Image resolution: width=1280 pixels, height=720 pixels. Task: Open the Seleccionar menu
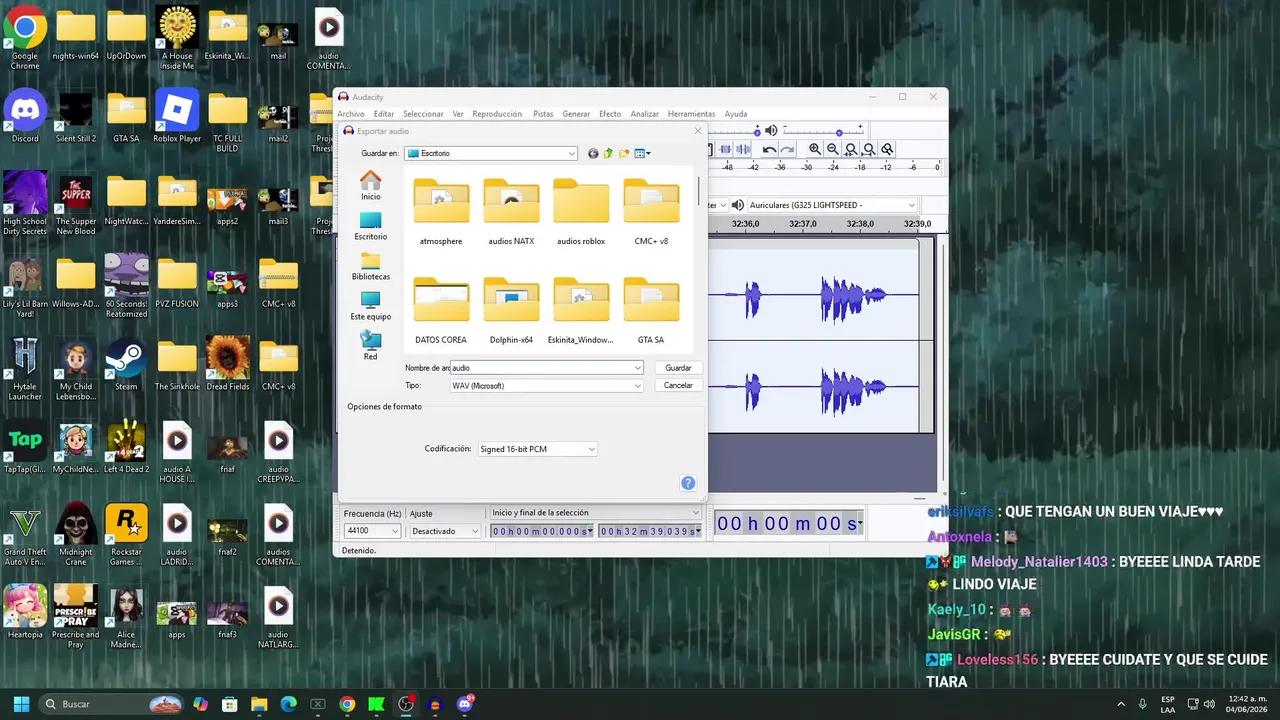tap(423, 114)
